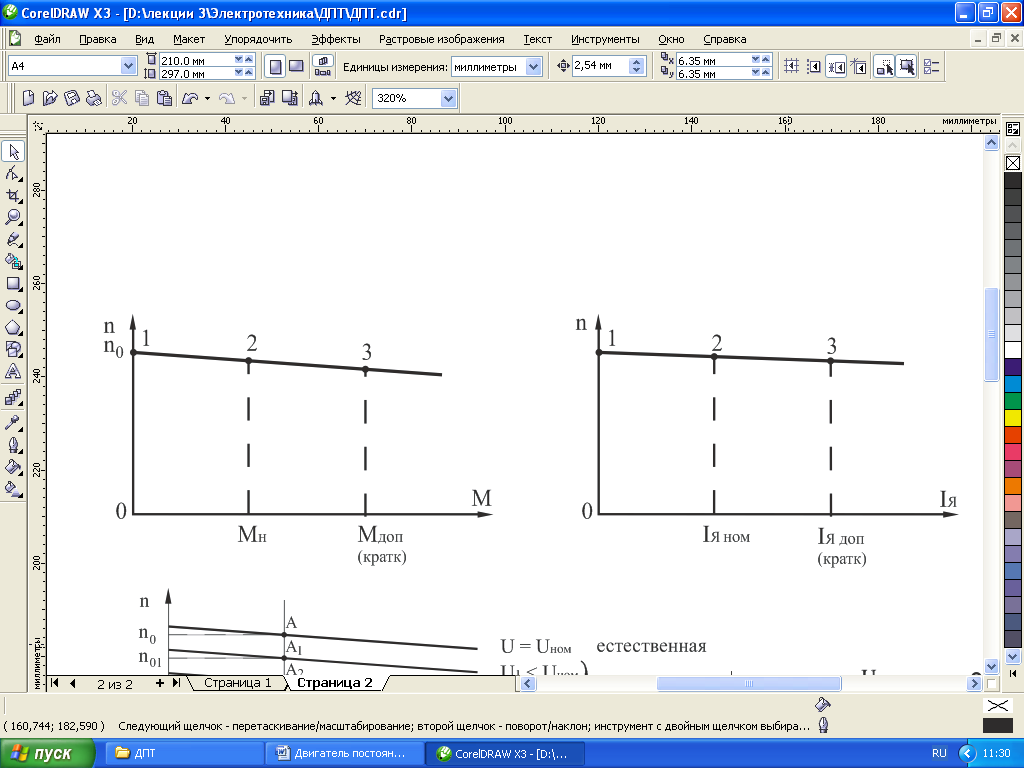Toggle Draw Complex Objects when moving
The height and width of the screenshot is (768, 1024).
click(x=884, y=67)
